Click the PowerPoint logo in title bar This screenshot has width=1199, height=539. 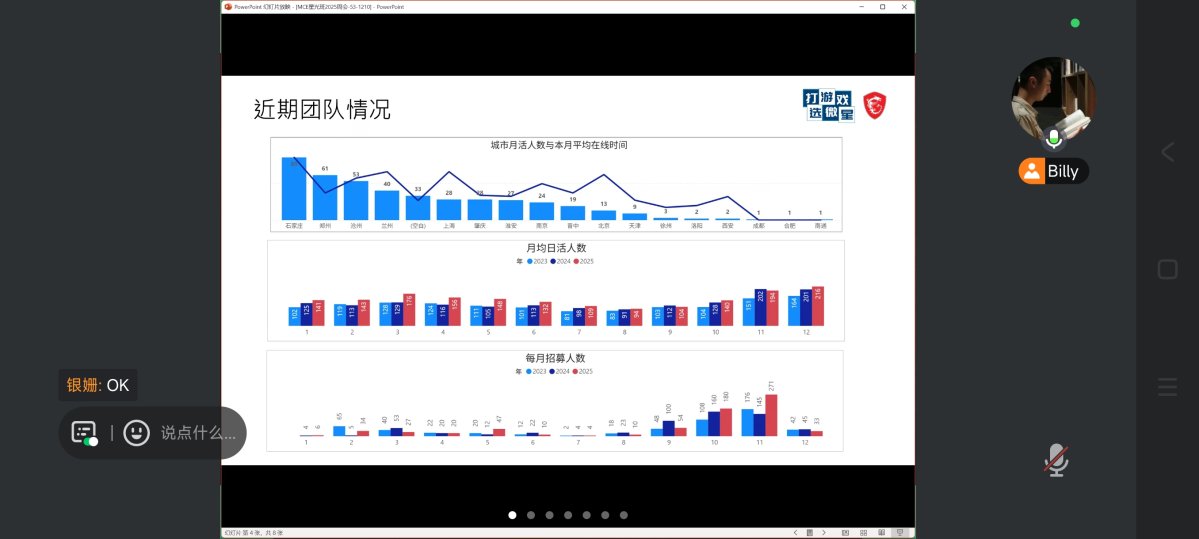pyautogui.click(x=228, y=6)
